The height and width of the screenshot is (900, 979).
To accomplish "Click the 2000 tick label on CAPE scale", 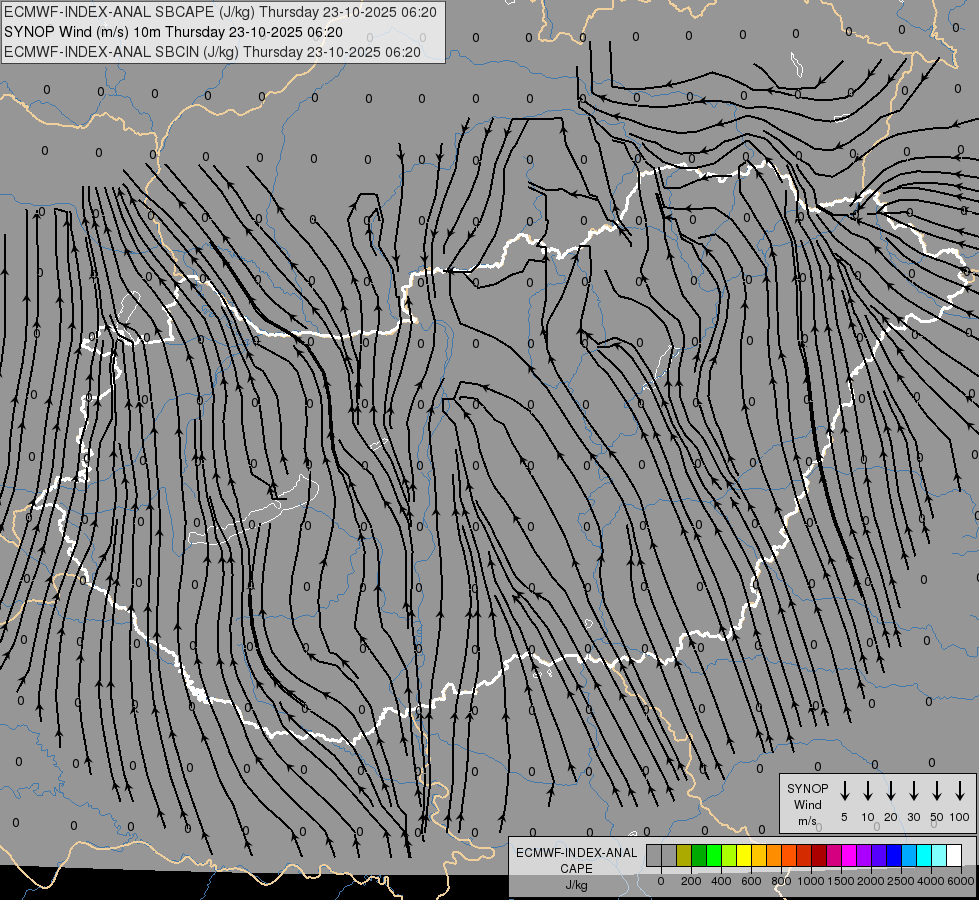I will (x=871, y=881).
